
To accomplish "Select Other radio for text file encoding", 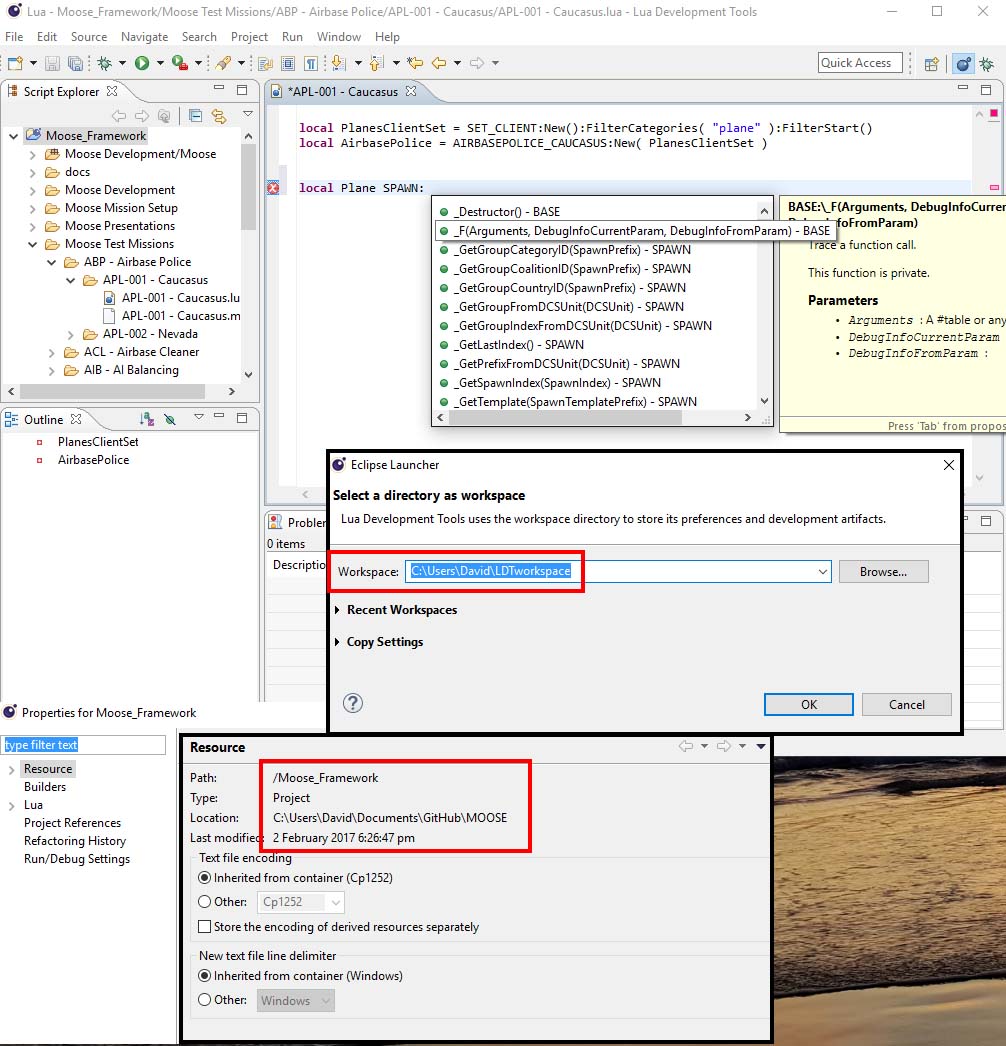I will [x=205, y=901].
